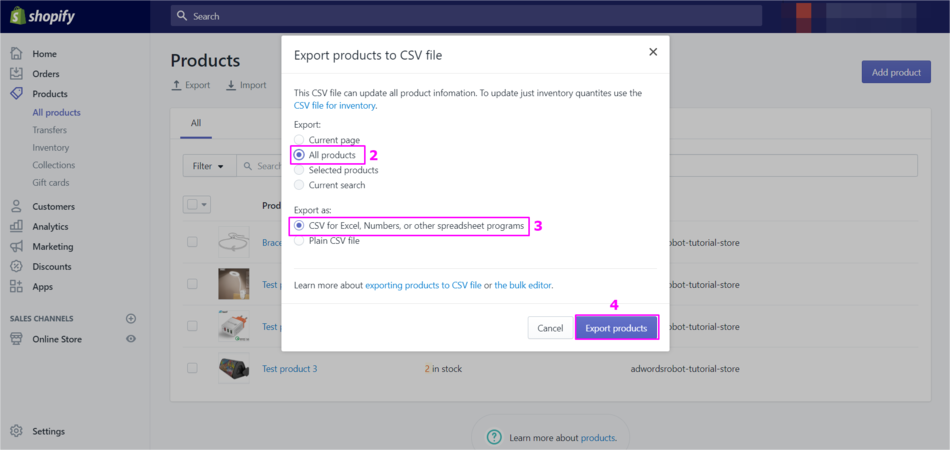Screen dimensions: 950x450
Task: Expand the Filter dropdown
Action: coord(208,166)
